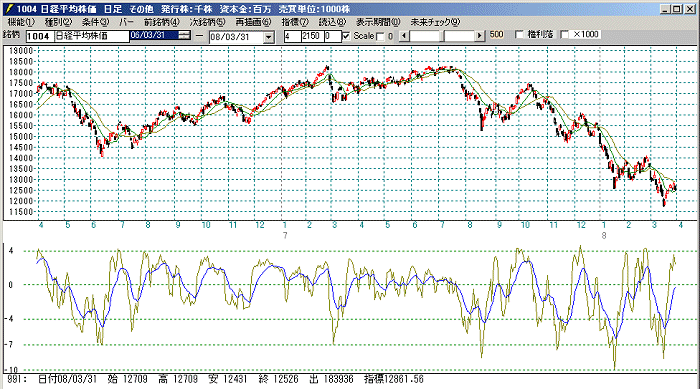This screenshot has height=389, width=700.
Task: Click the start date spinner arrows
Action: tap(184, 35)
